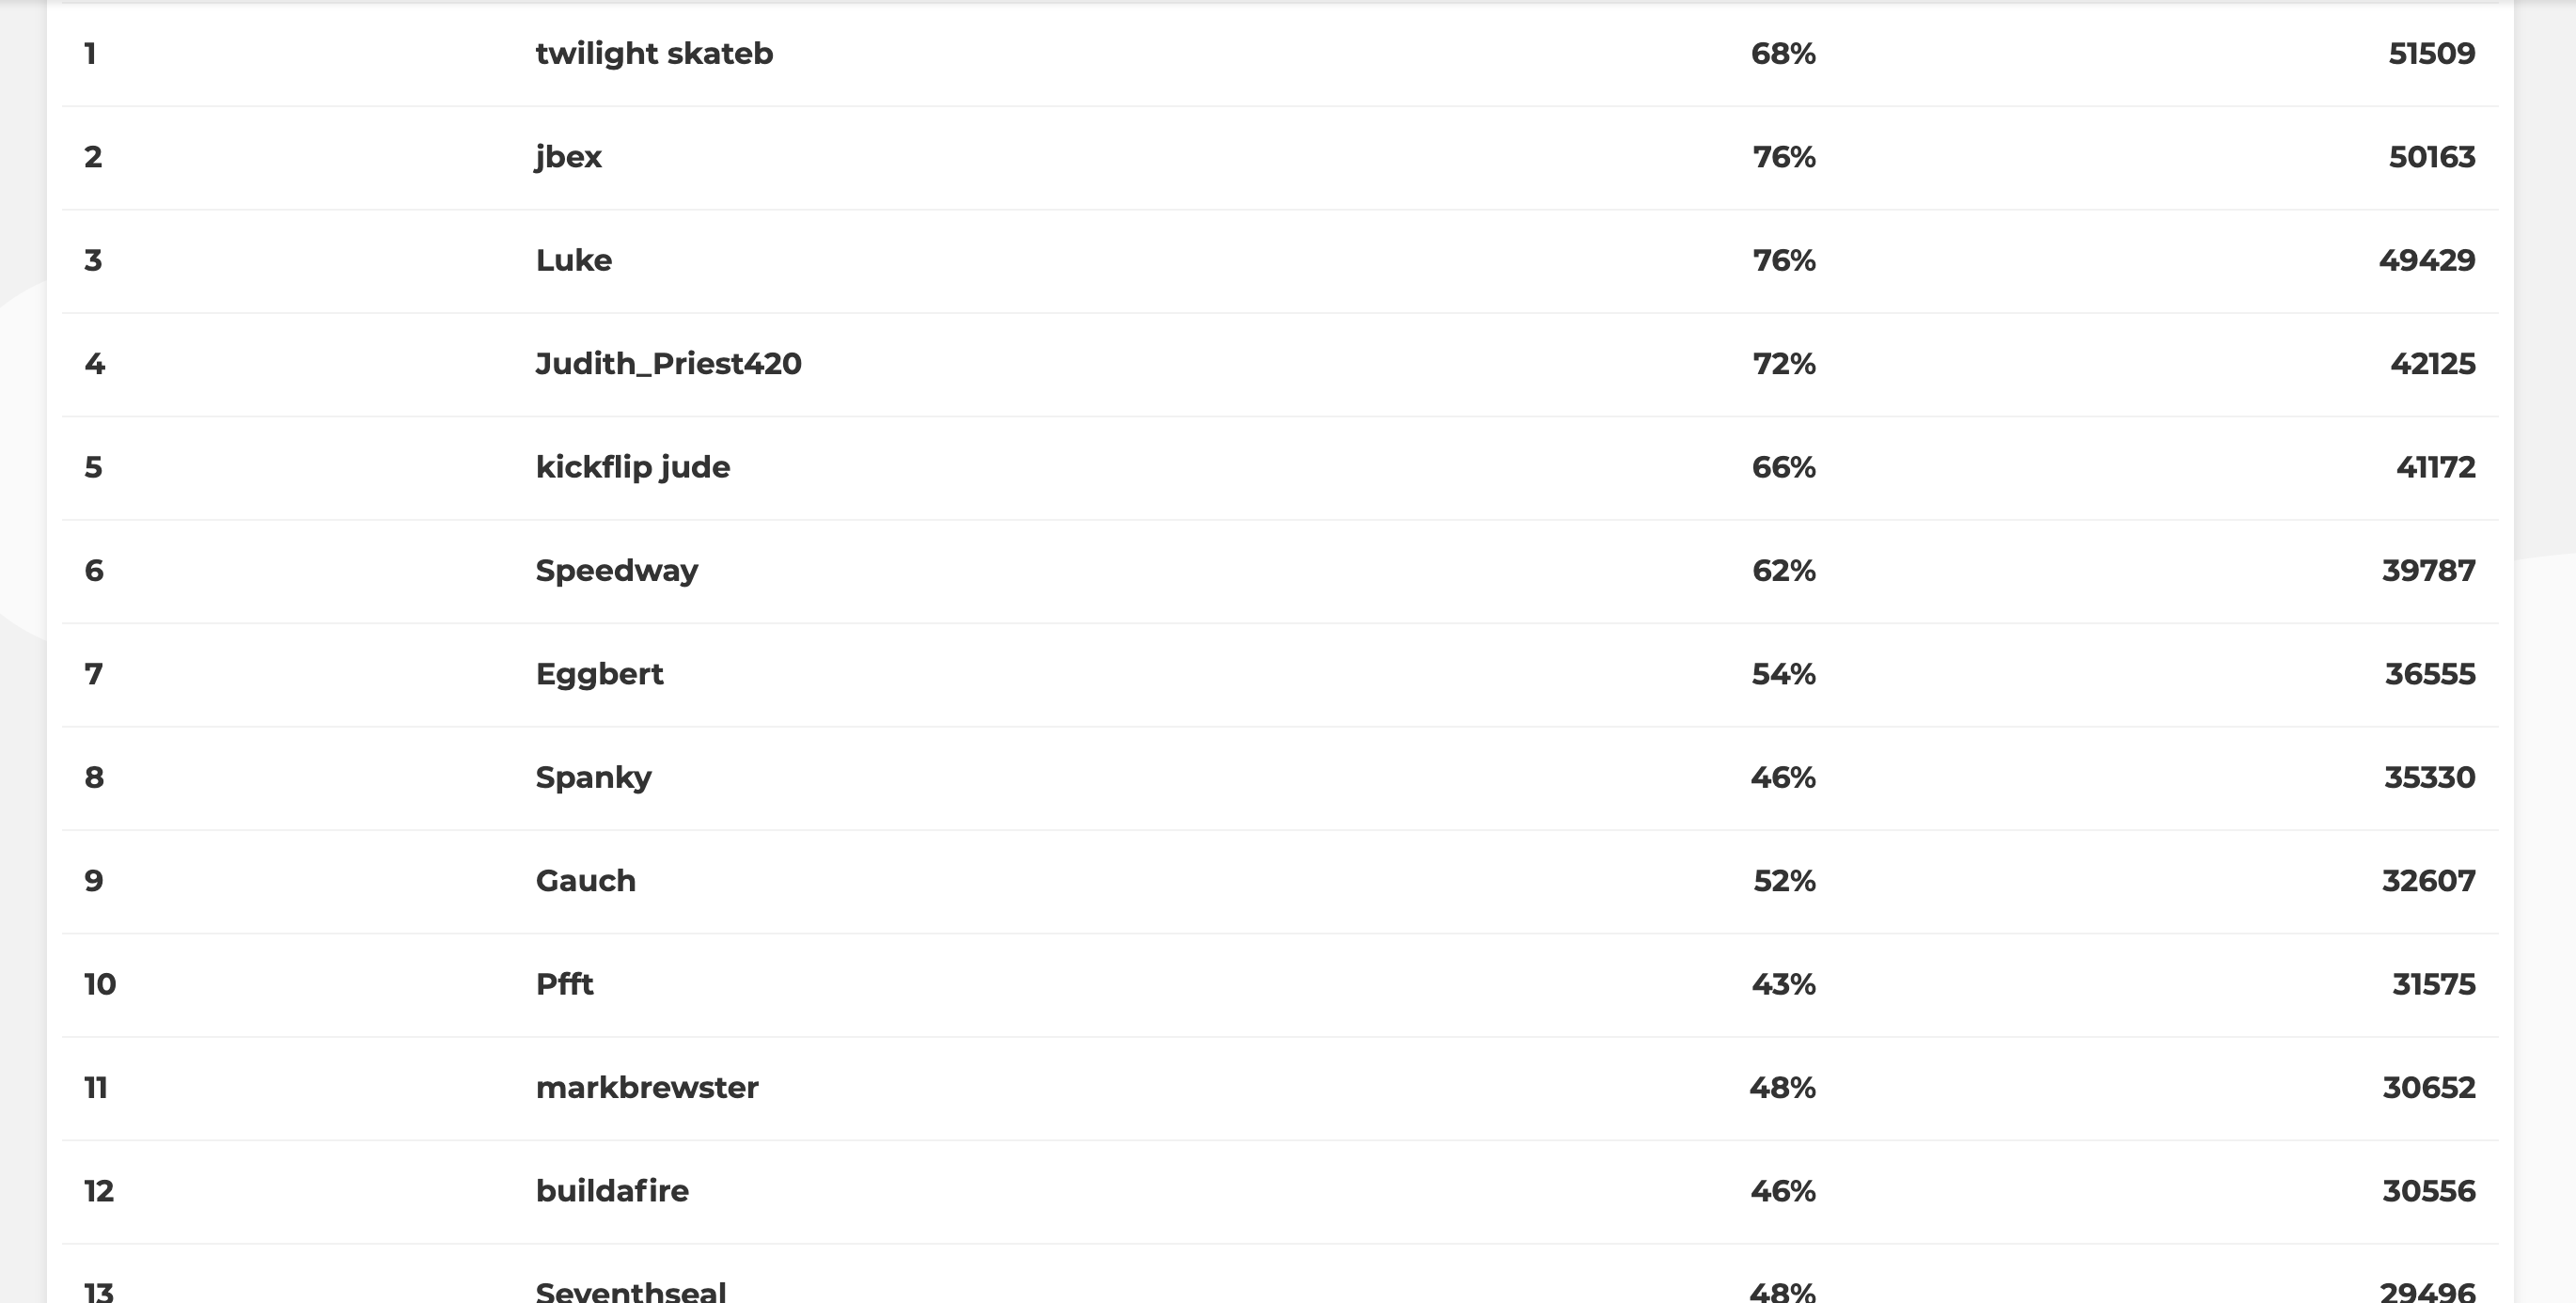Image resolution: width=2576 pixels, height=1303 pixels.
Task: Click Luke's score 49429
Action: (2427, 260)
